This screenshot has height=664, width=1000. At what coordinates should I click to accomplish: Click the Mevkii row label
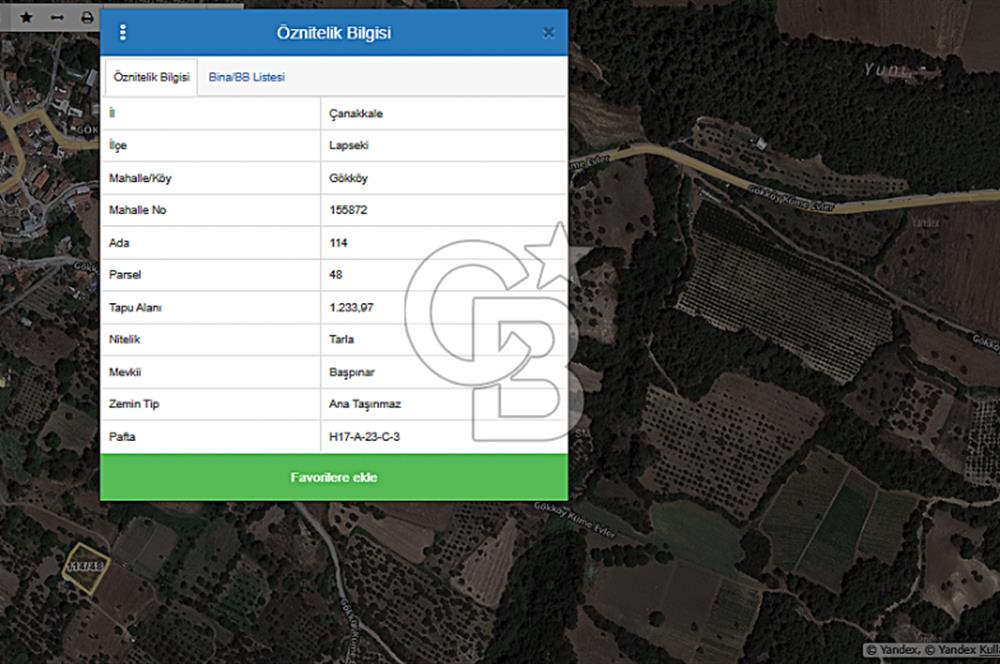125,372
